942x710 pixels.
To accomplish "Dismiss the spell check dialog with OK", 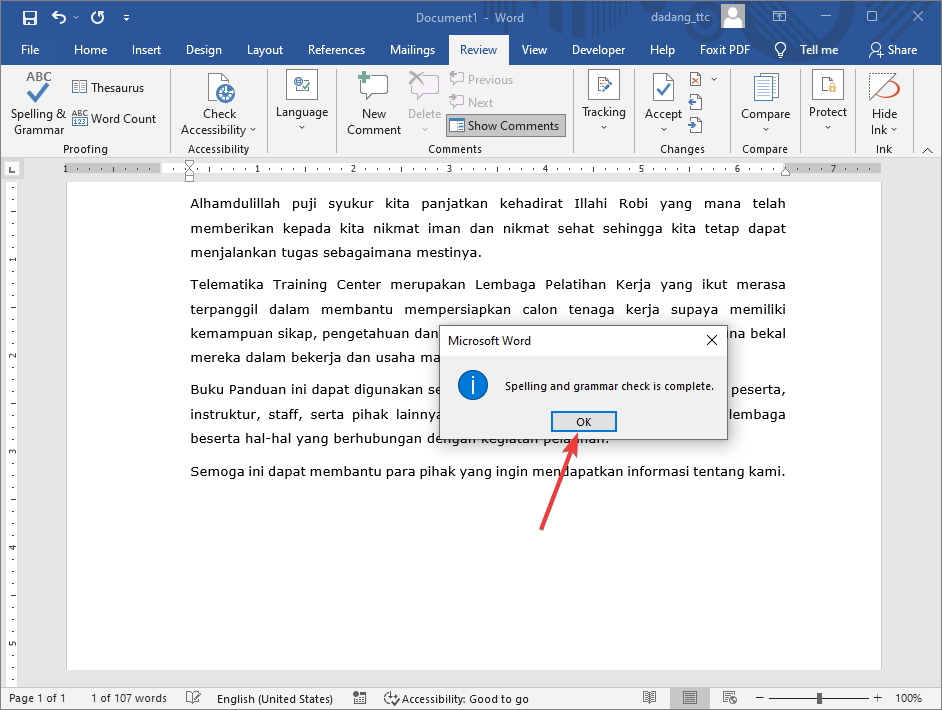I will (x=583, y=421).
